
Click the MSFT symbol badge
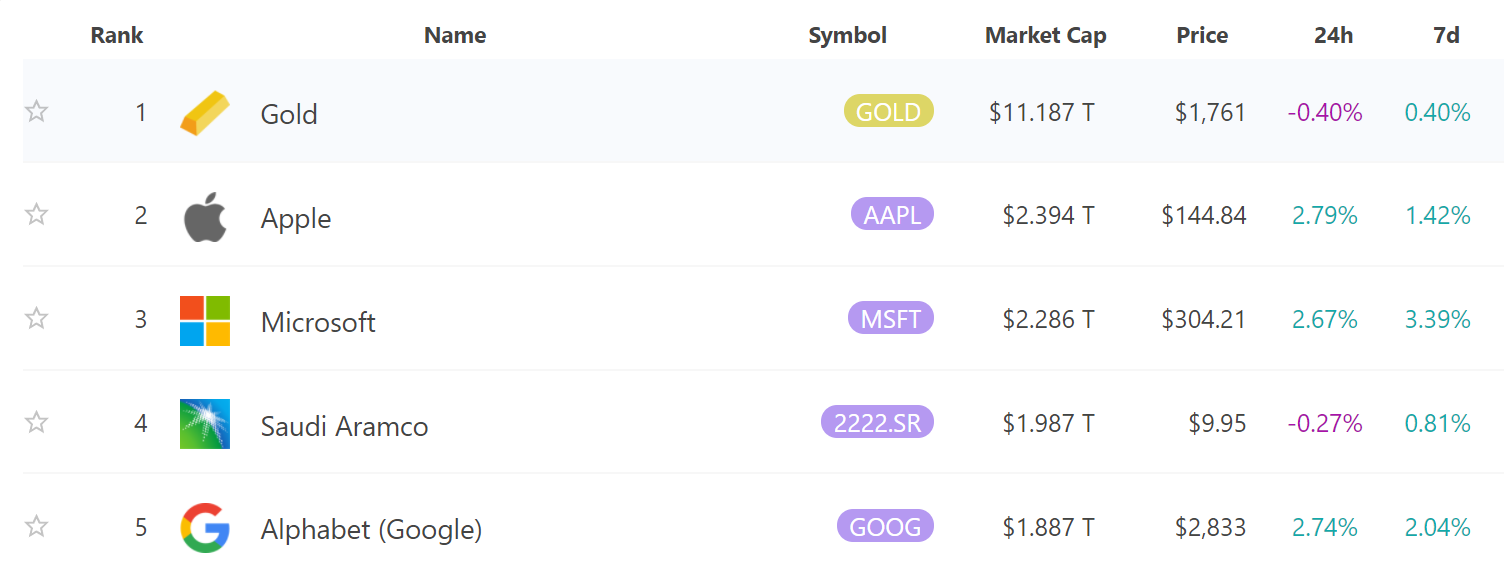coord(891,318)
